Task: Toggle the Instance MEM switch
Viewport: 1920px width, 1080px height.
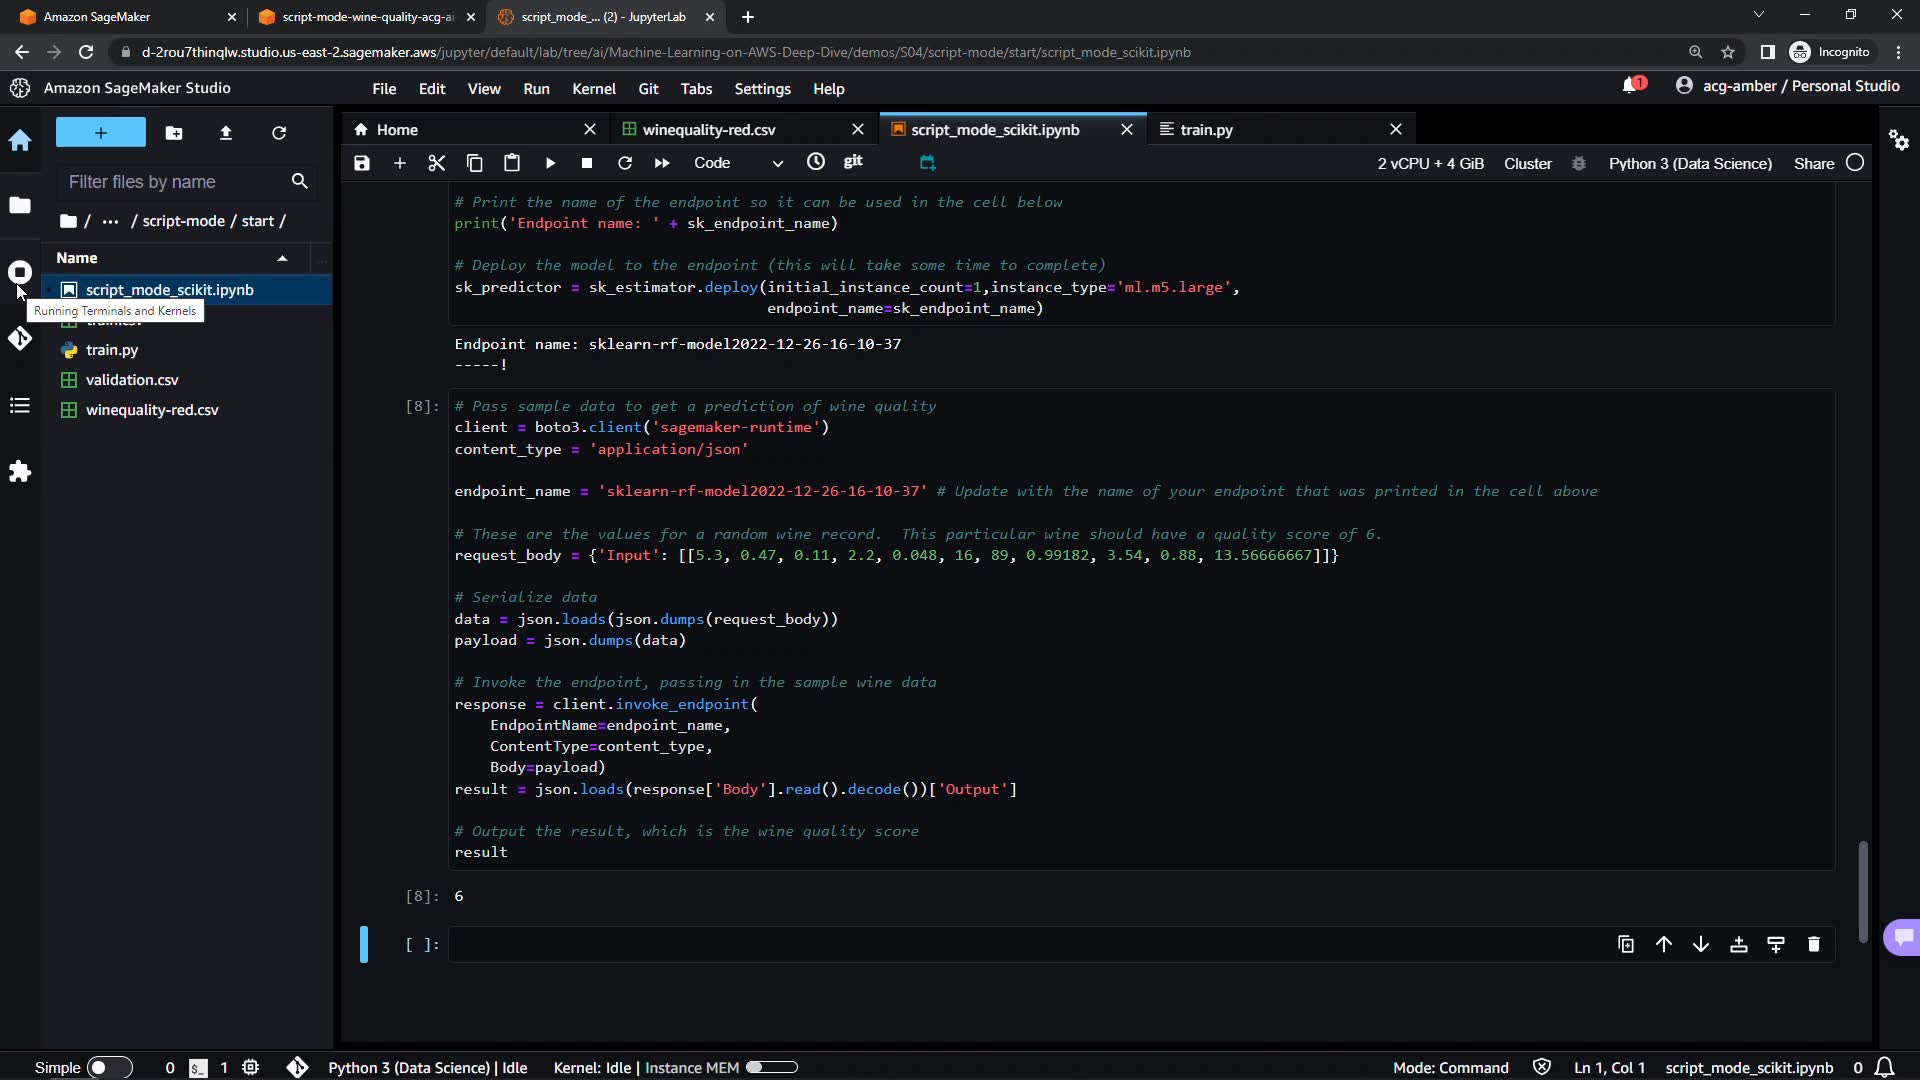Action: [x=771, y=1067]
